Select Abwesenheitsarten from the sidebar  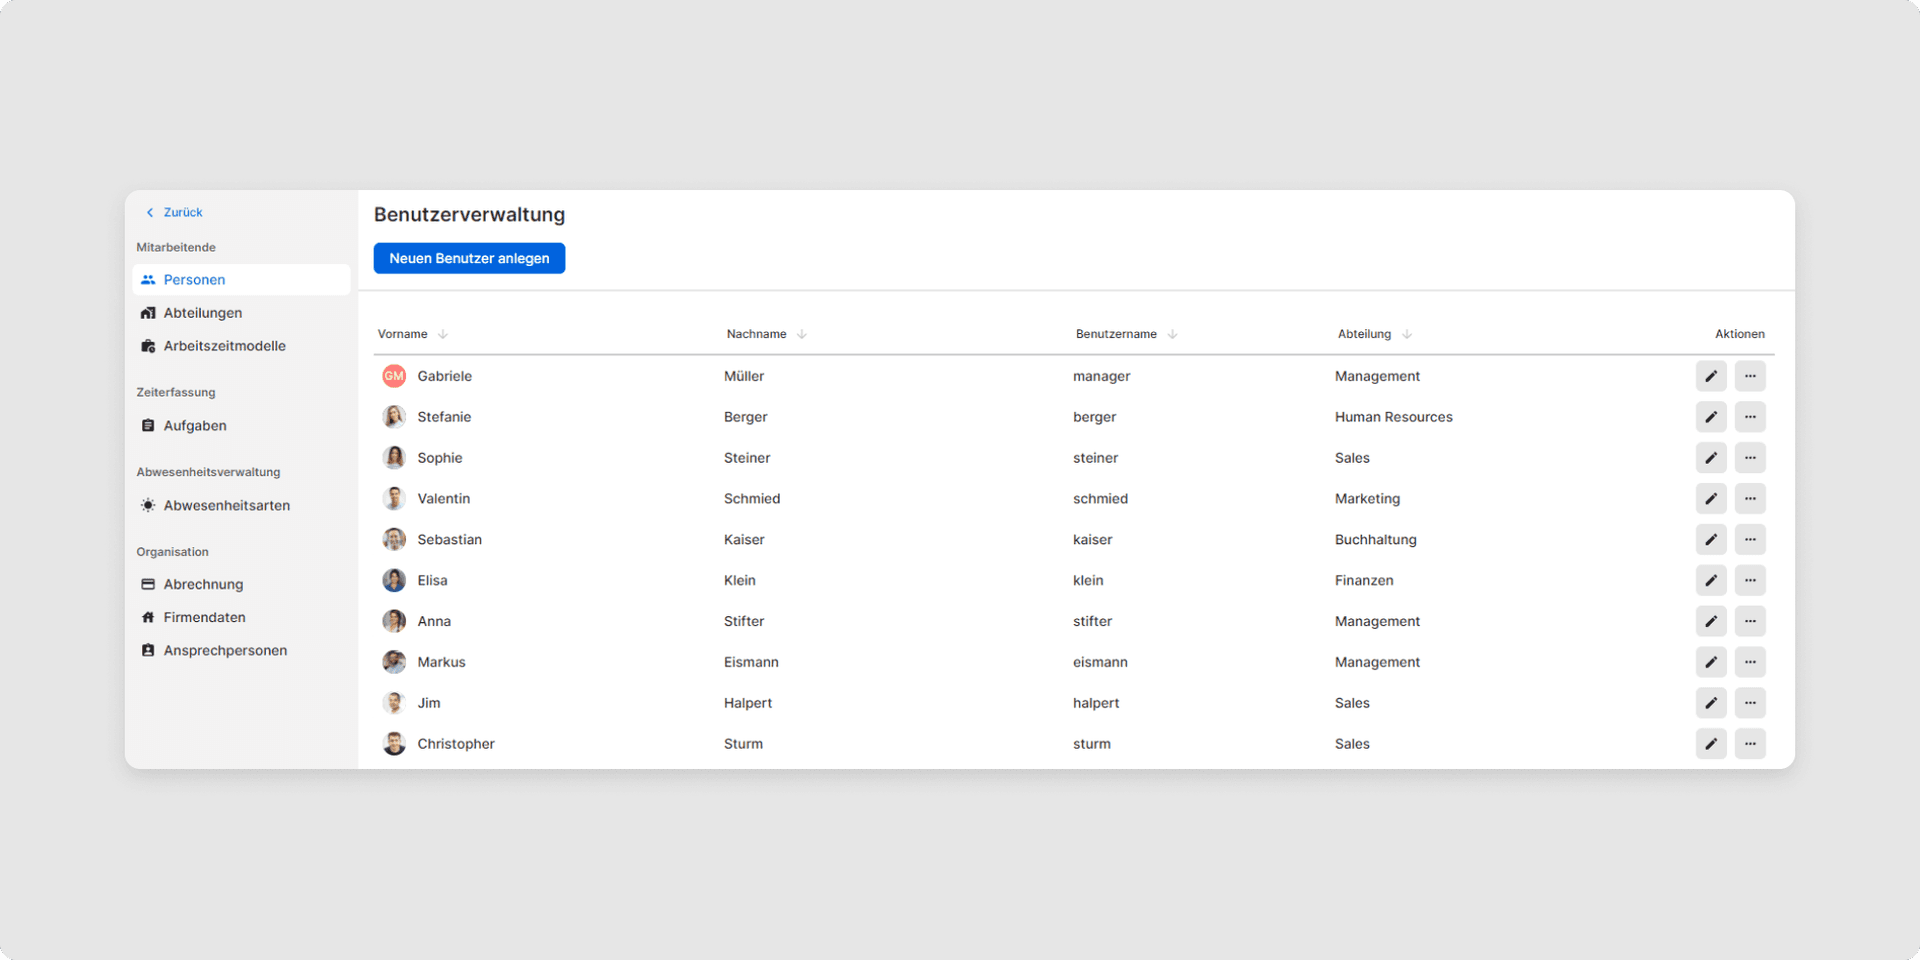click(226, 506)
